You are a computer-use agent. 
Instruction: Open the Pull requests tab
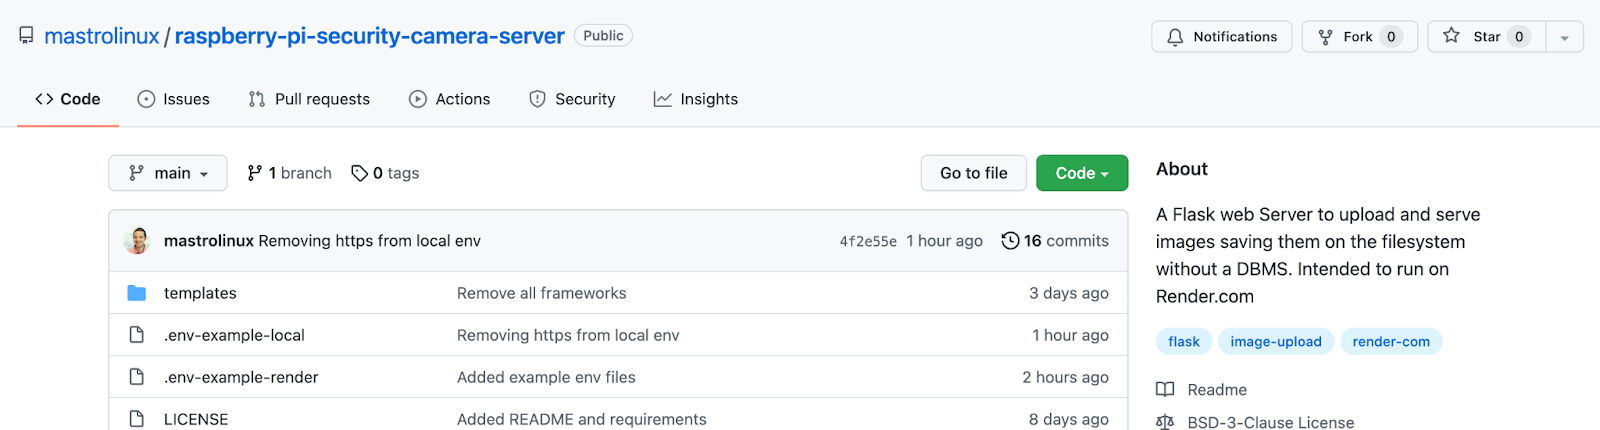coord(309,99)
